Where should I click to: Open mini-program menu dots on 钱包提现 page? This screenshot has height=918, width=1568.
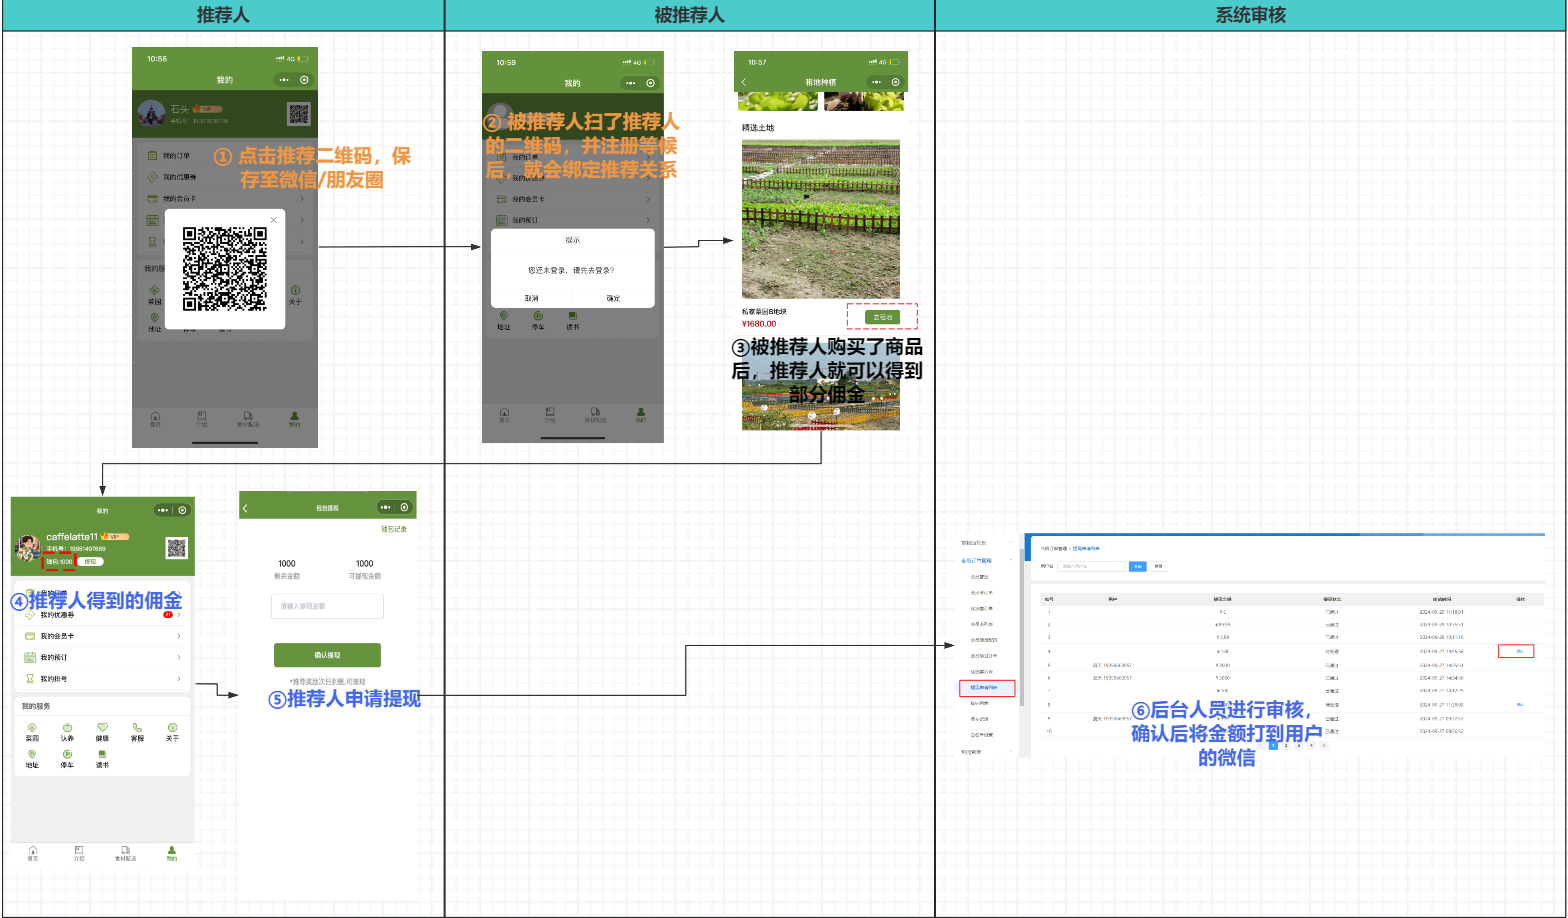tap(386, 507)
